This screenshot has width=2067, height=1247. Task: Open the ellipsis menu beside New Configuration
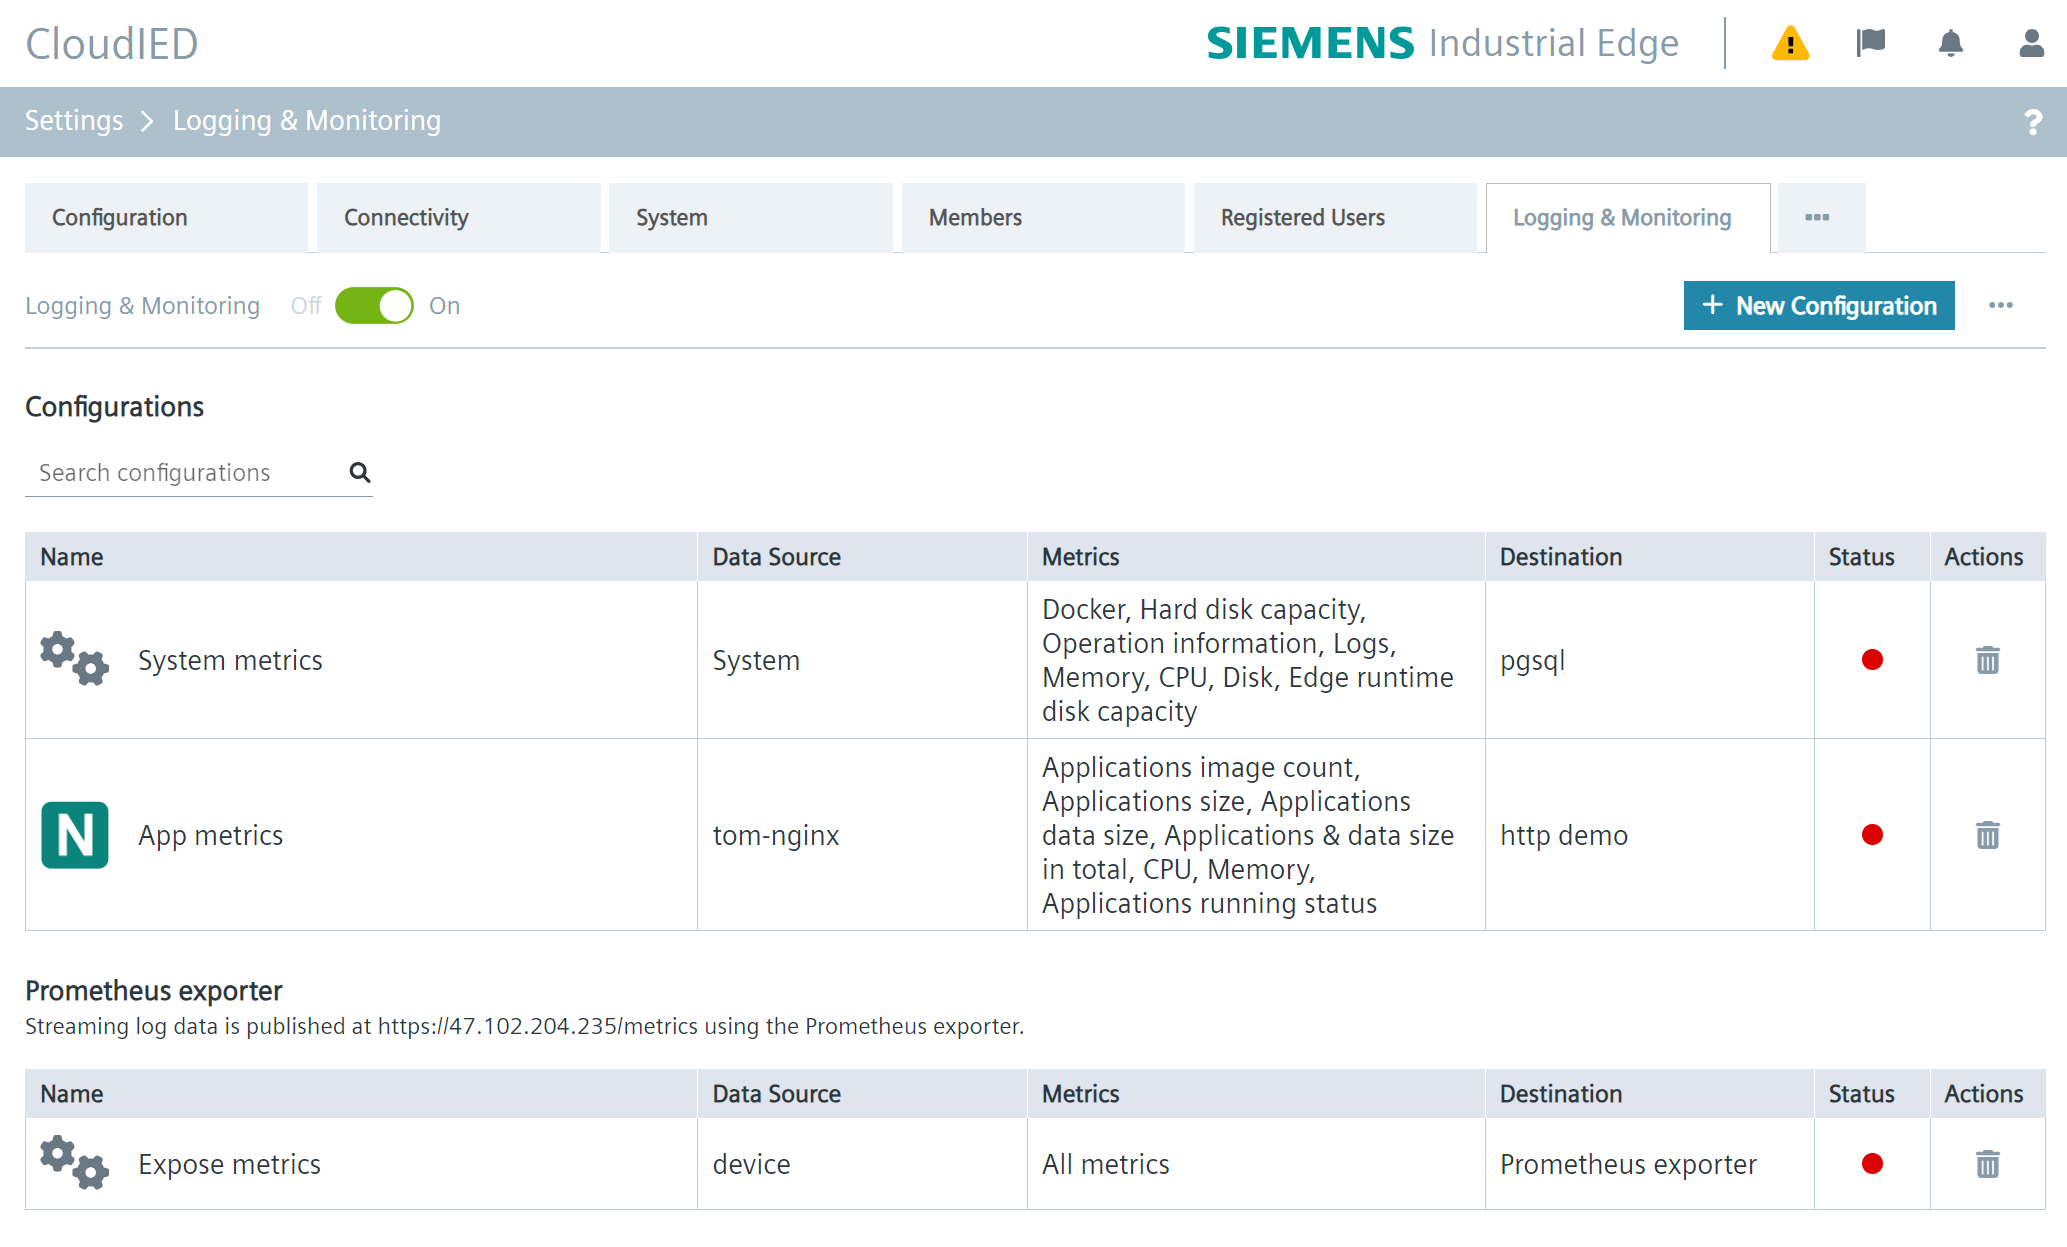point(2001,305)
